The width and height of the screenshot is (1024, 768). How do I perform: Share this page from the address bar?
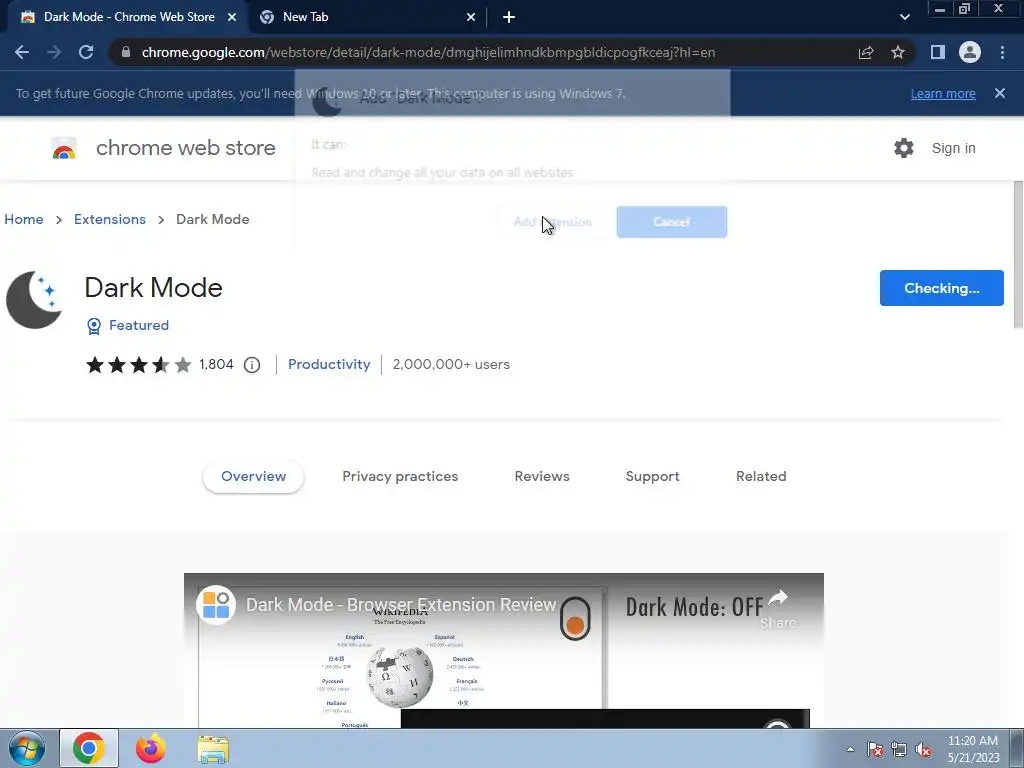[866, 52]
